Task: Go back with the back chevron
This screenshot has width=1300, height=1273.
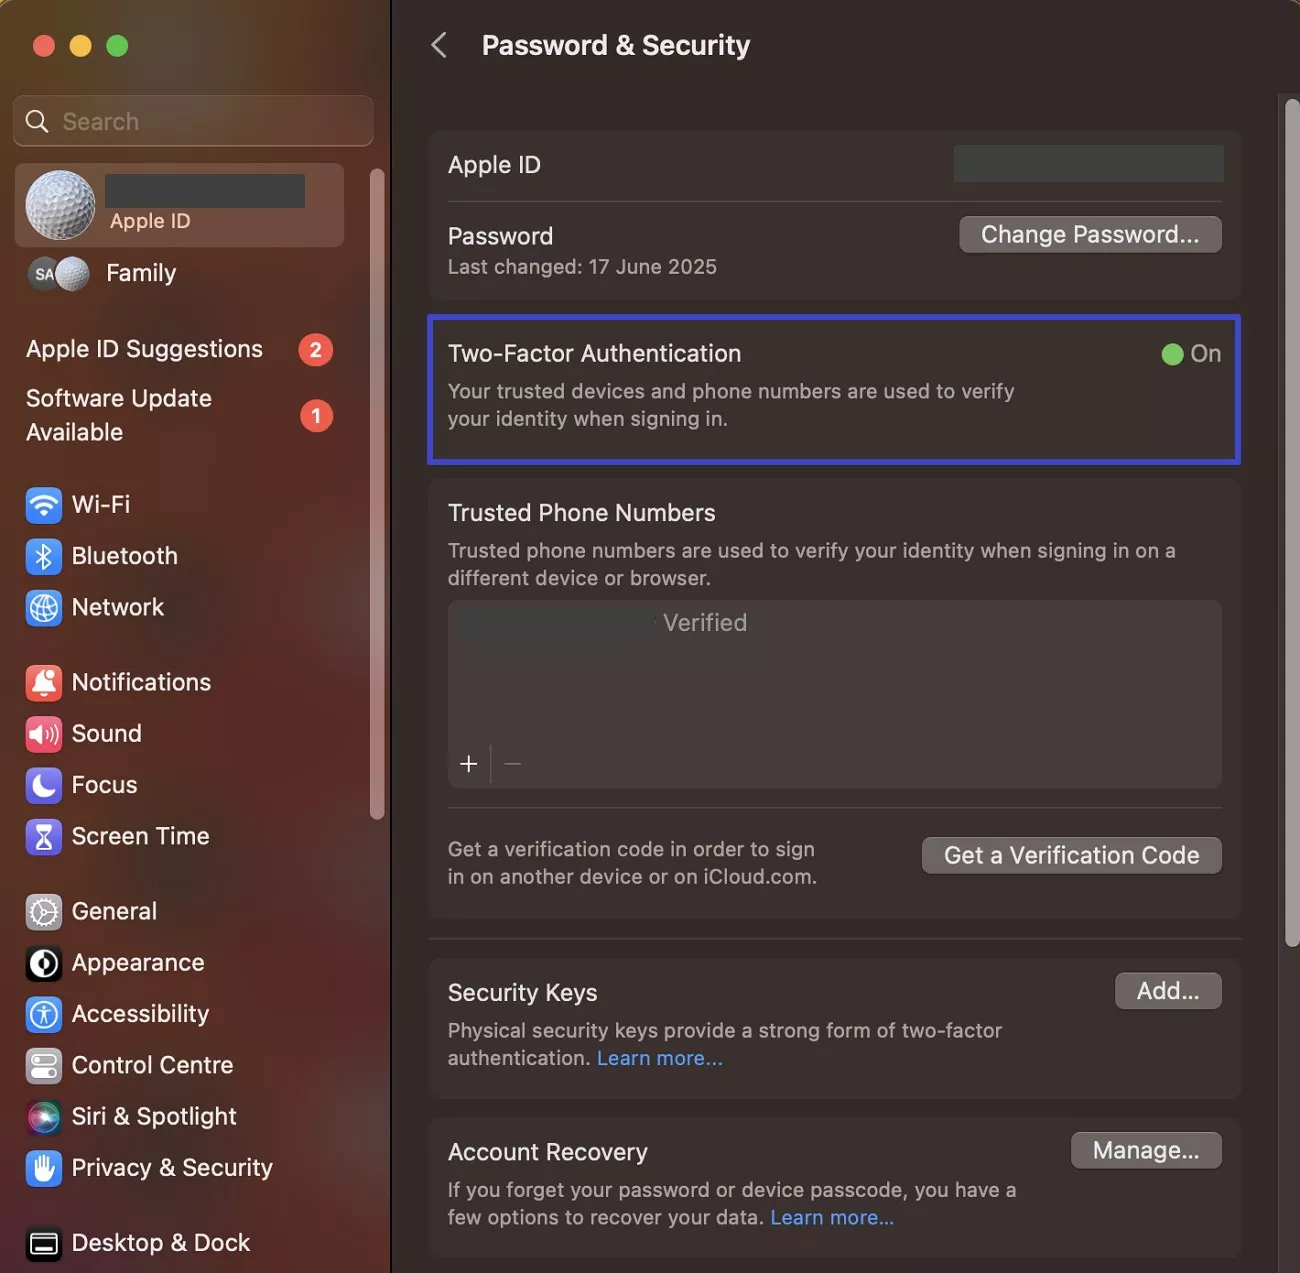Action: click(x=439, y=45)
